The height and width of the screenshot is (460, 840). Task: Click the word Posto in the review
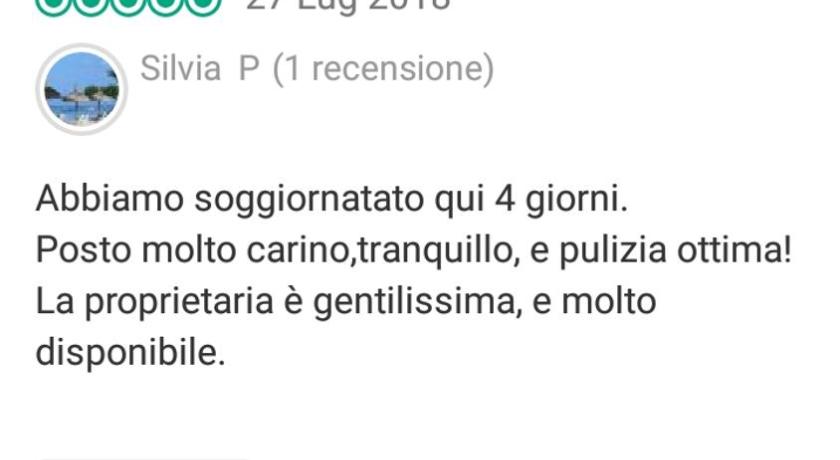coord(83,250)
